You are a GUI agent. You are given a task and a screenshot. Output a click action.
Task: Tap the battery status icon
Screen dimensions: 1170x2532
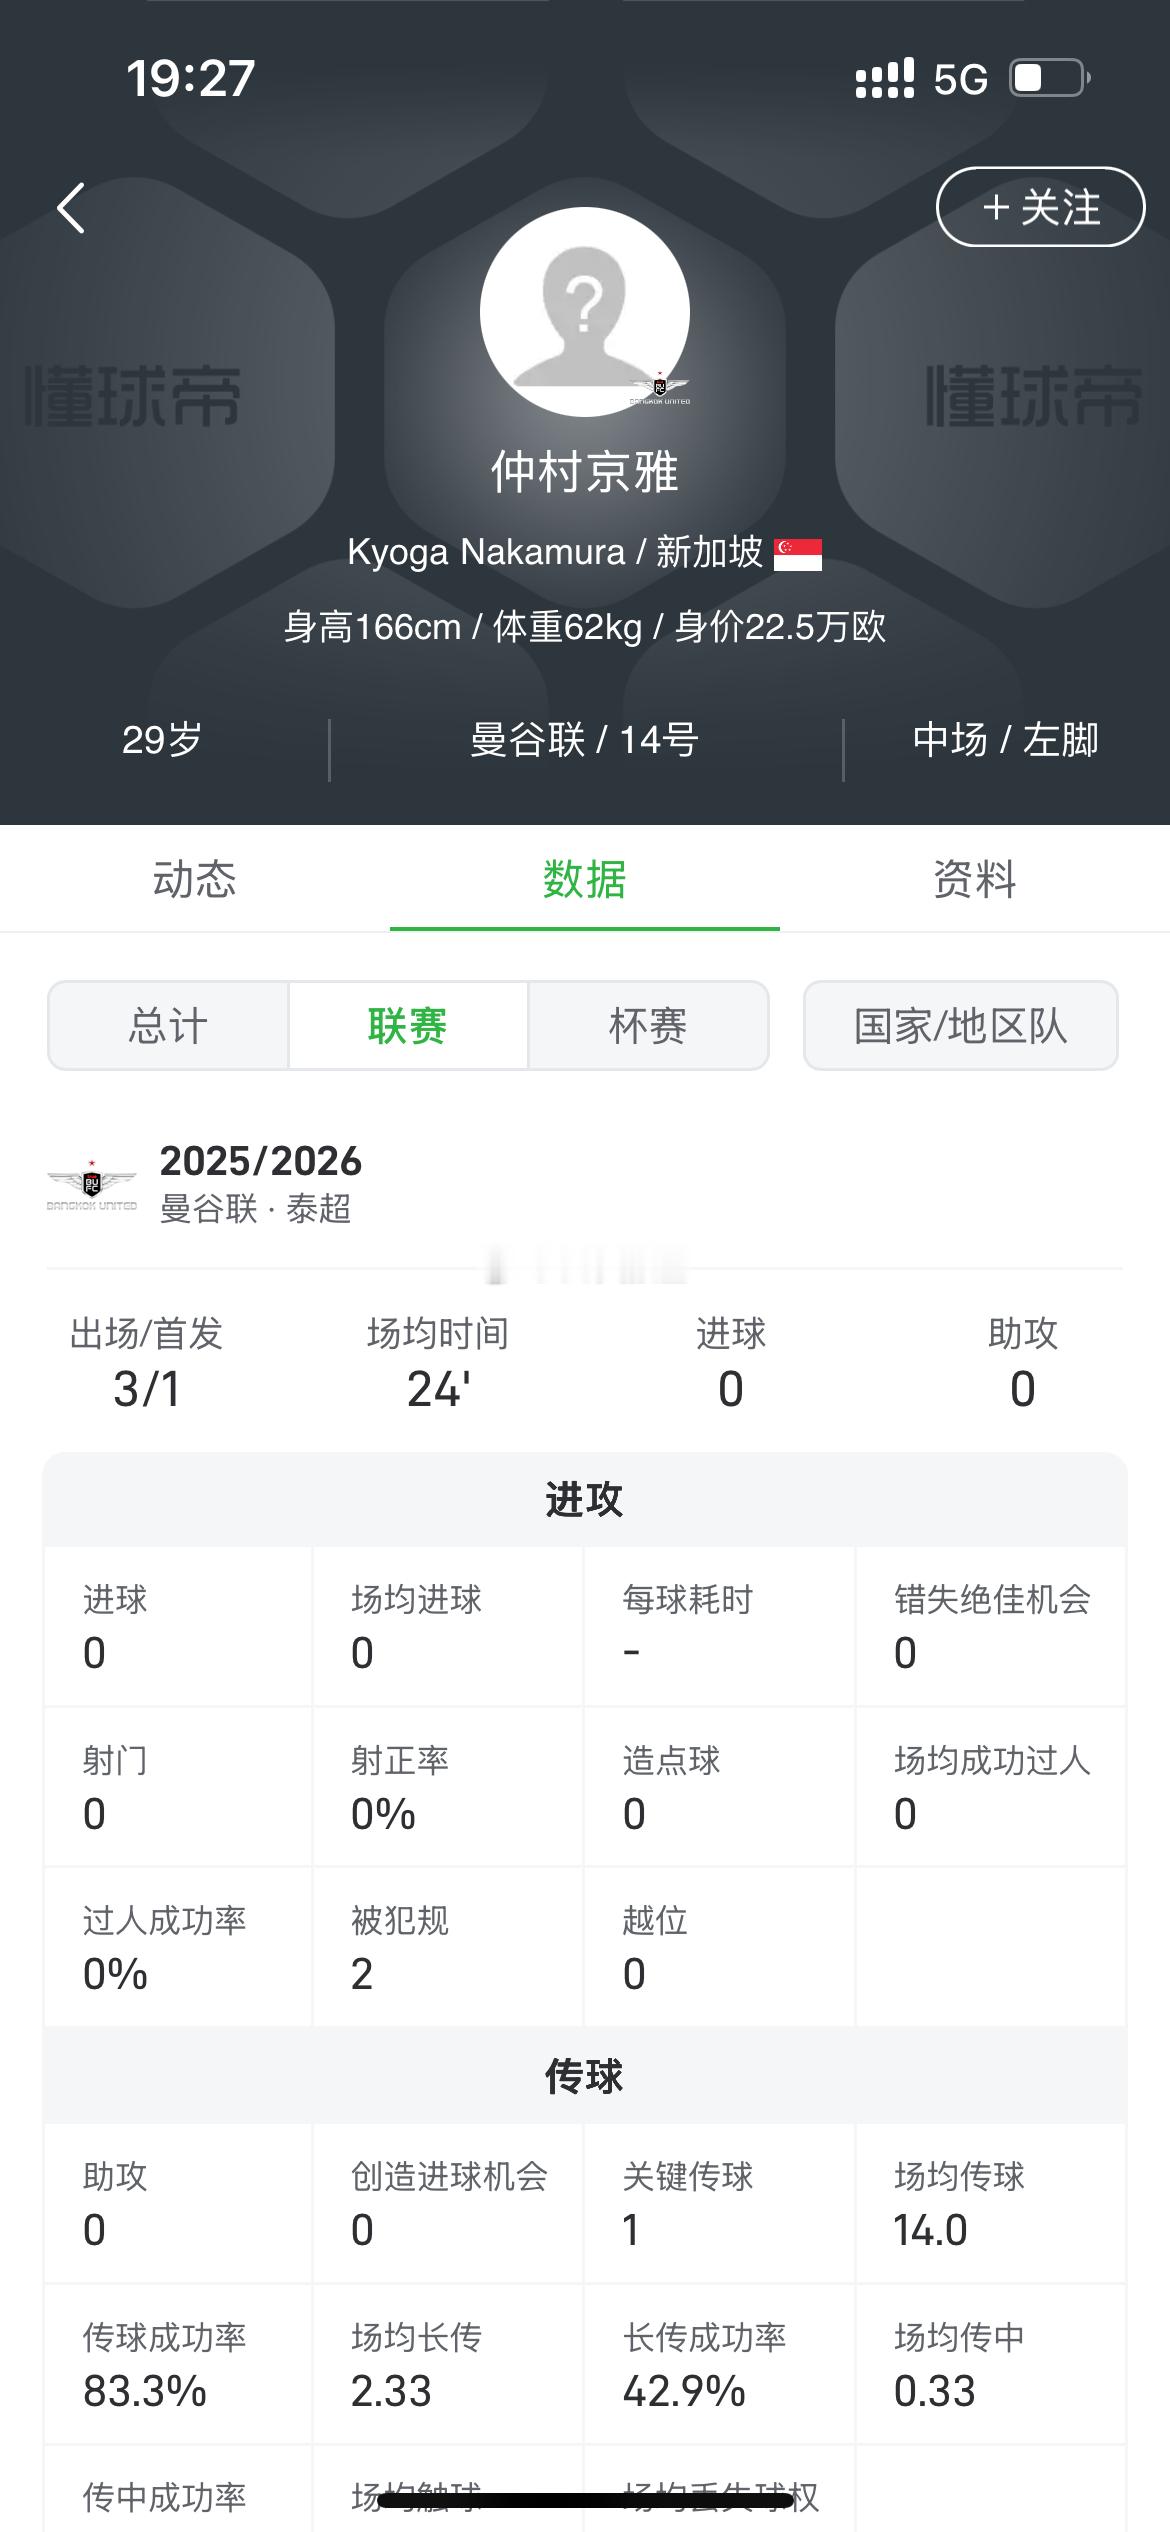pyautogui.click(x=1048, y=78)
